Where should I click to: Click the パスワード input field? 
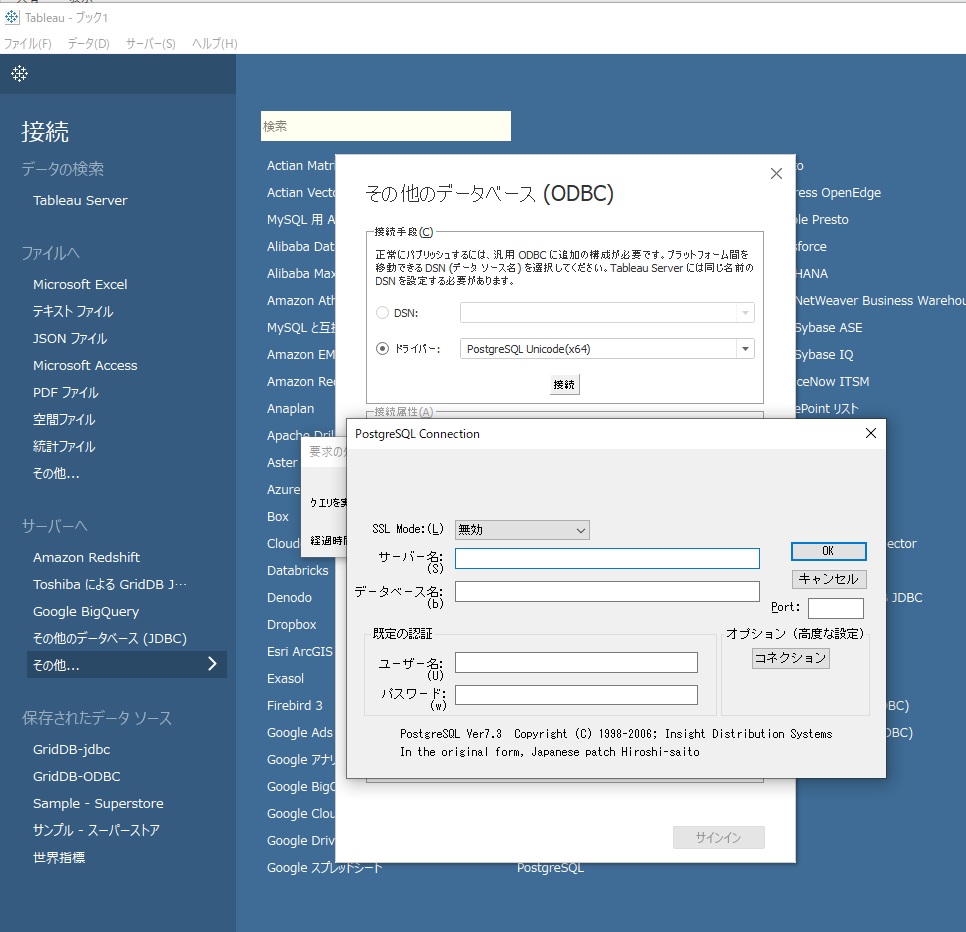click(x=576, y=695)
